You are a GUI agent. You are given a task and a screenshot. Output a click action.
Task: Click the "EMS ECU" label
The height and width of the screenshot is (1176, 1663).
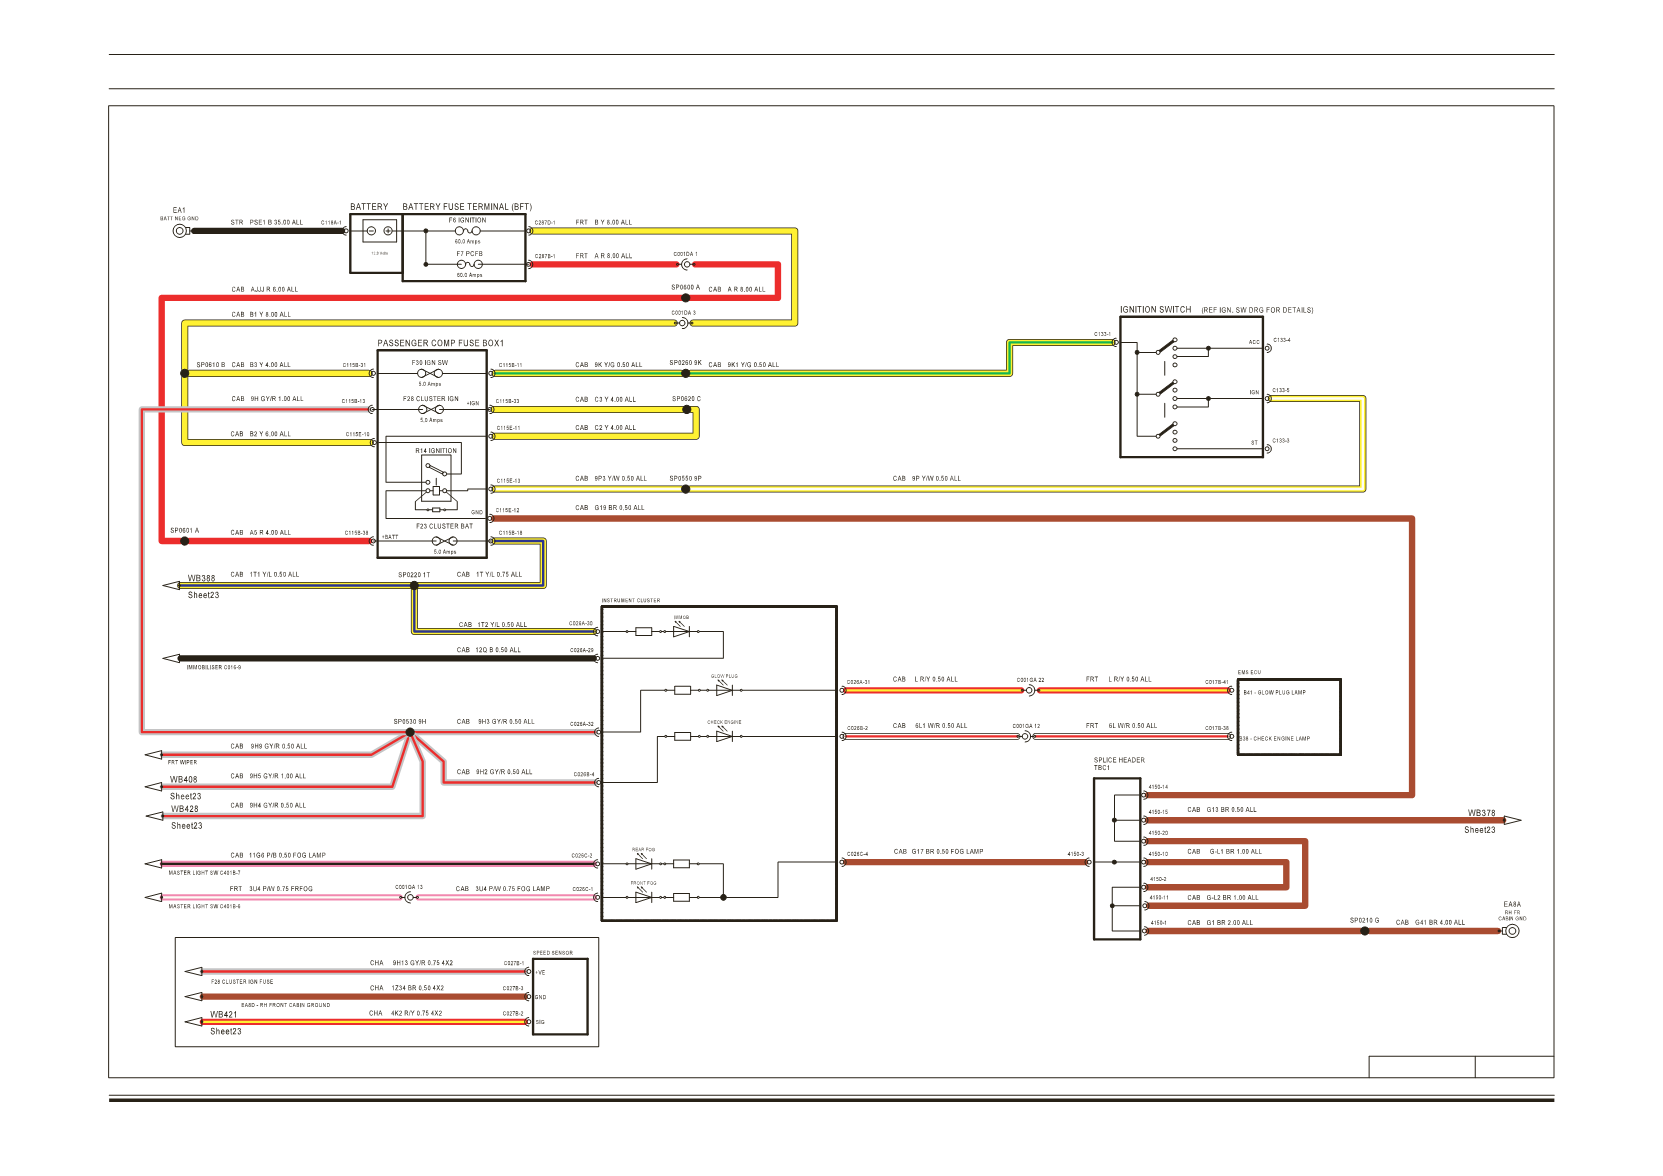[1249, 673]
